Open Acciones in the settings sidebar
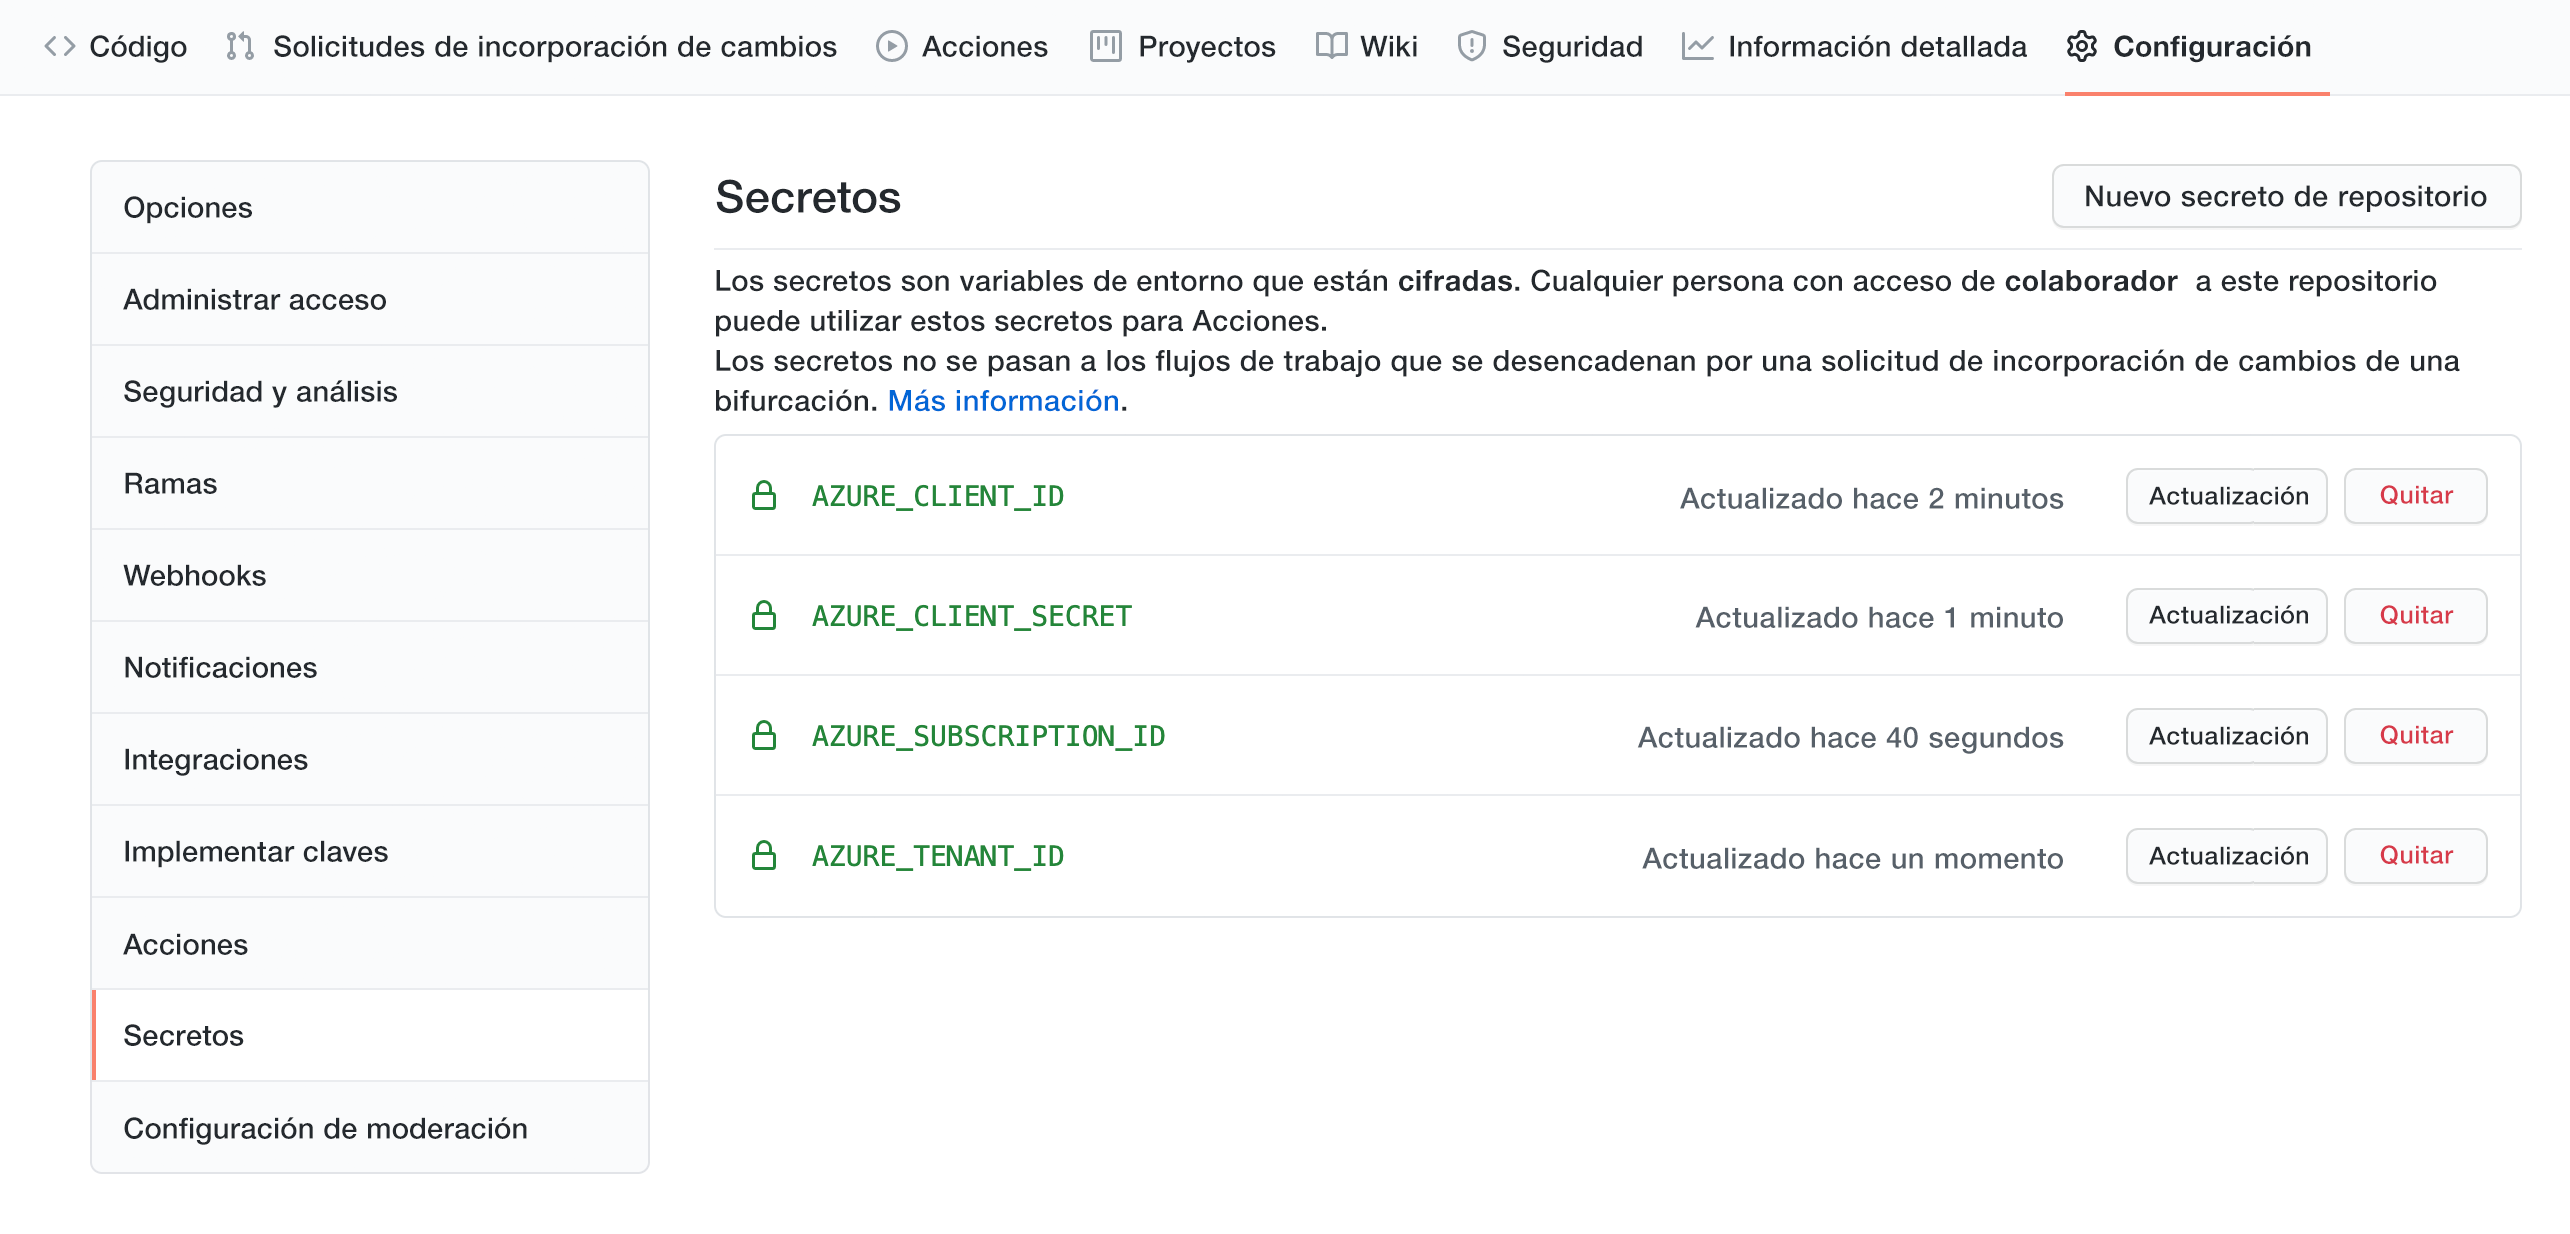Viewport: 2570px width, 1234px height. [370, 944]
